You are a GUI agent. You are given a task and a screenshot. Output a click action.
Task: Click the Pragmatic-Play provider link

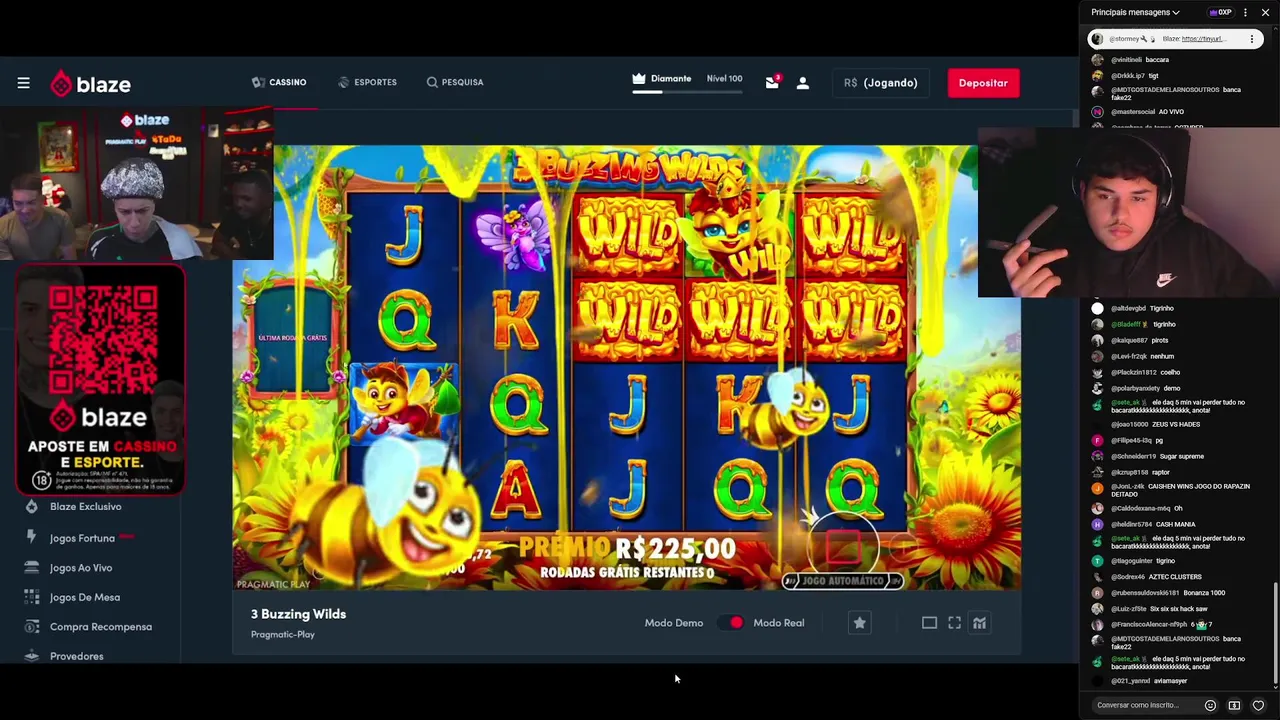283,634
